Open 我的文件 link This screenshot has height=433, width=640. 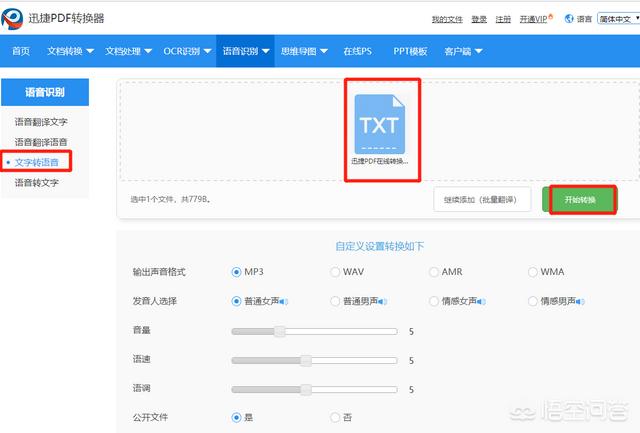[x=447, y=19]
